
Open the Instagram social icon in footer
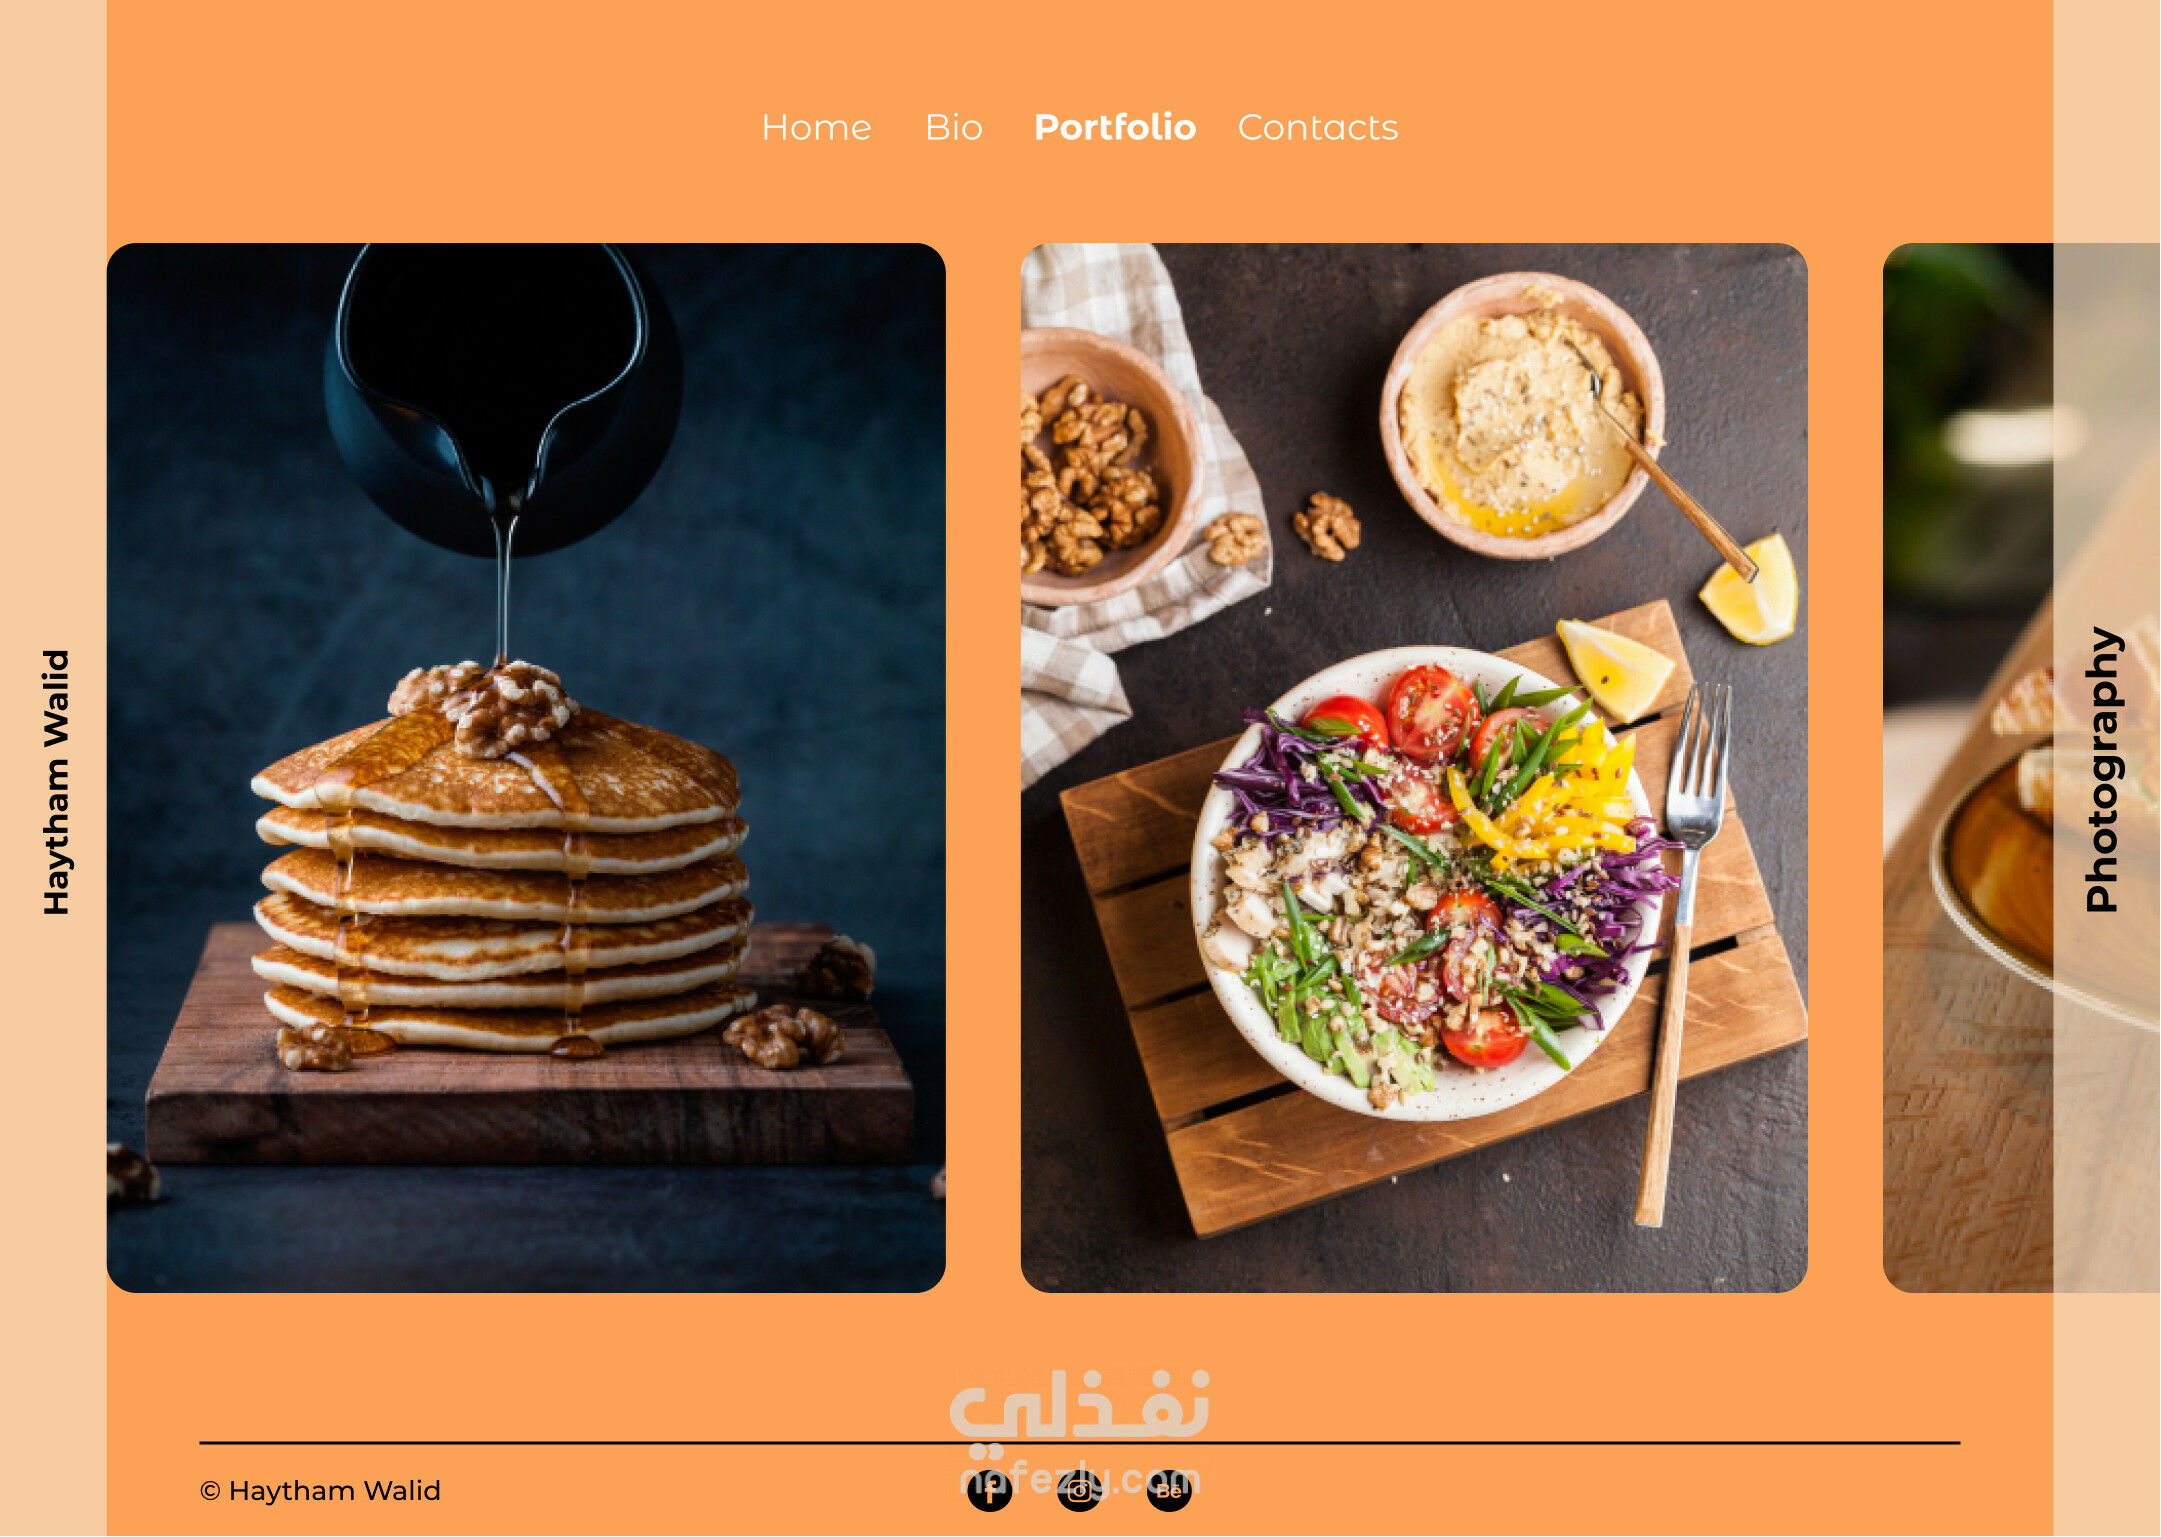(x=1080, y=1490)
